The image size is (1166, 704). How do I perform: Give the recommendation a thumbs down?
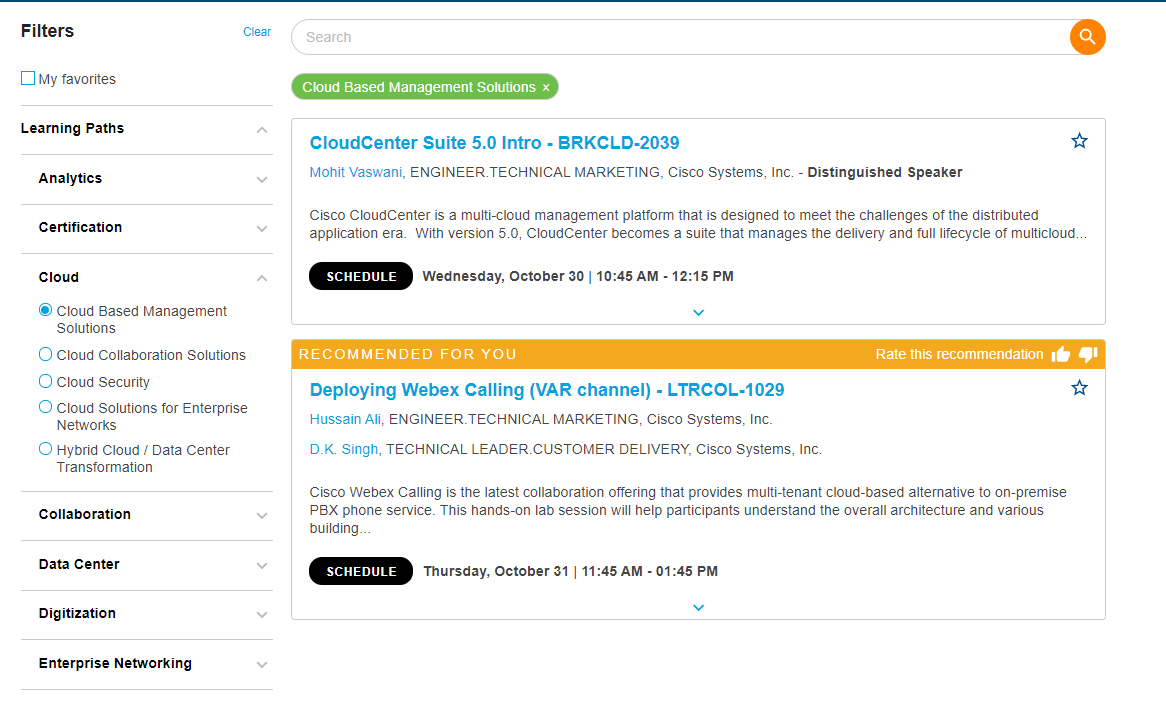[1088, 354]
